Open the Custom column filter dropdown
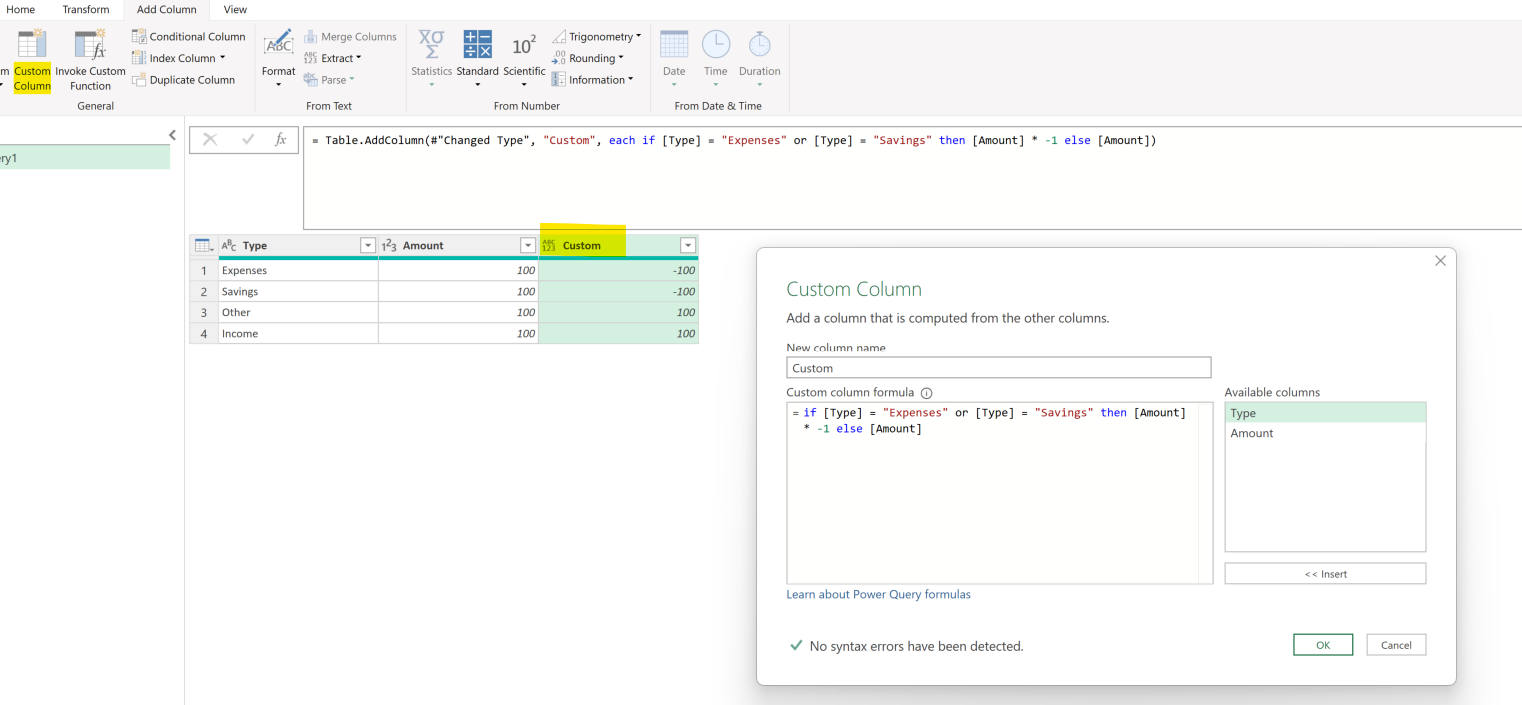 tap(687, 245)
